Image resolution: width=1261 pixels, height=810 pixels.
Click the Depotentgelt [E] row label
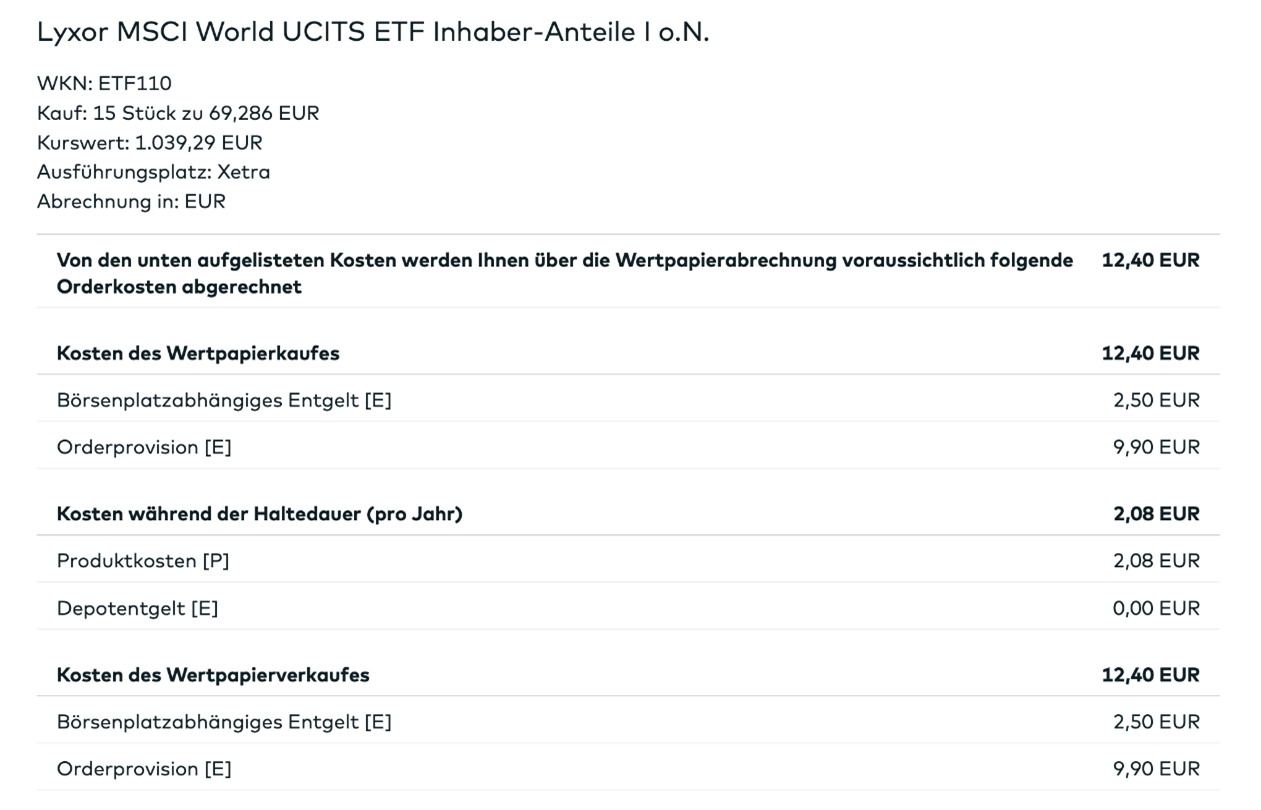tap(137, 608)
